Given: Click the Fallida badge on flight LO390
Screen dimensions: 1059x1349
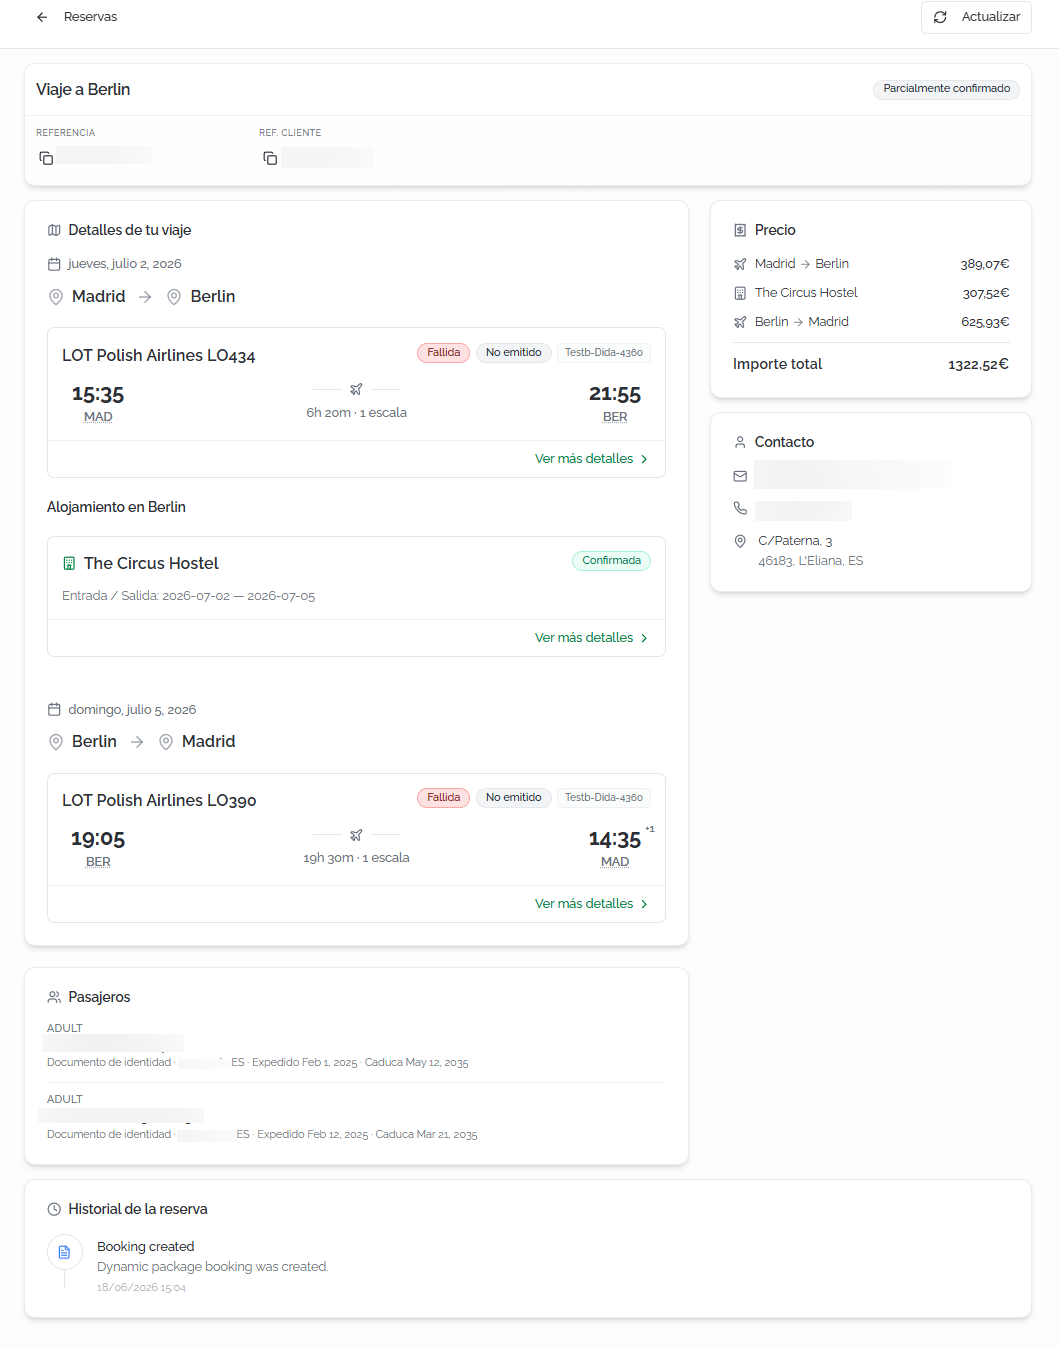Looking at the screenshot, I should 443,798.
